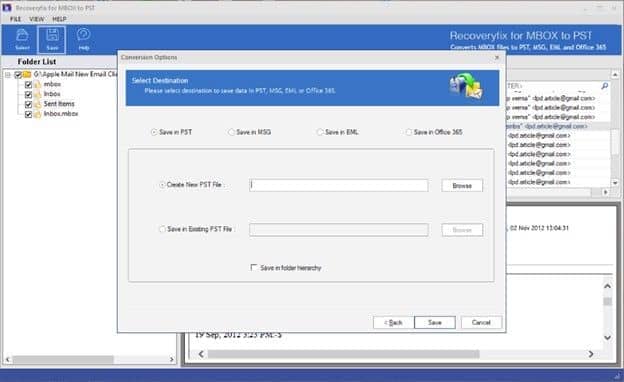Click the Create New PST File path field

pos(339,185)
